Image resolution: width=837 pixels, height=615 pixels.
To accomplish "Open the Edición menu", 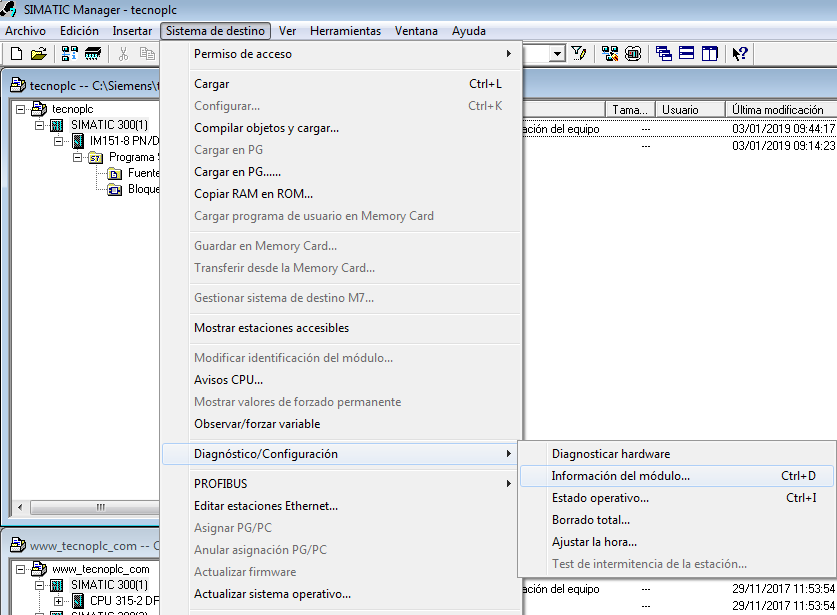I will (x=79, y=31).
